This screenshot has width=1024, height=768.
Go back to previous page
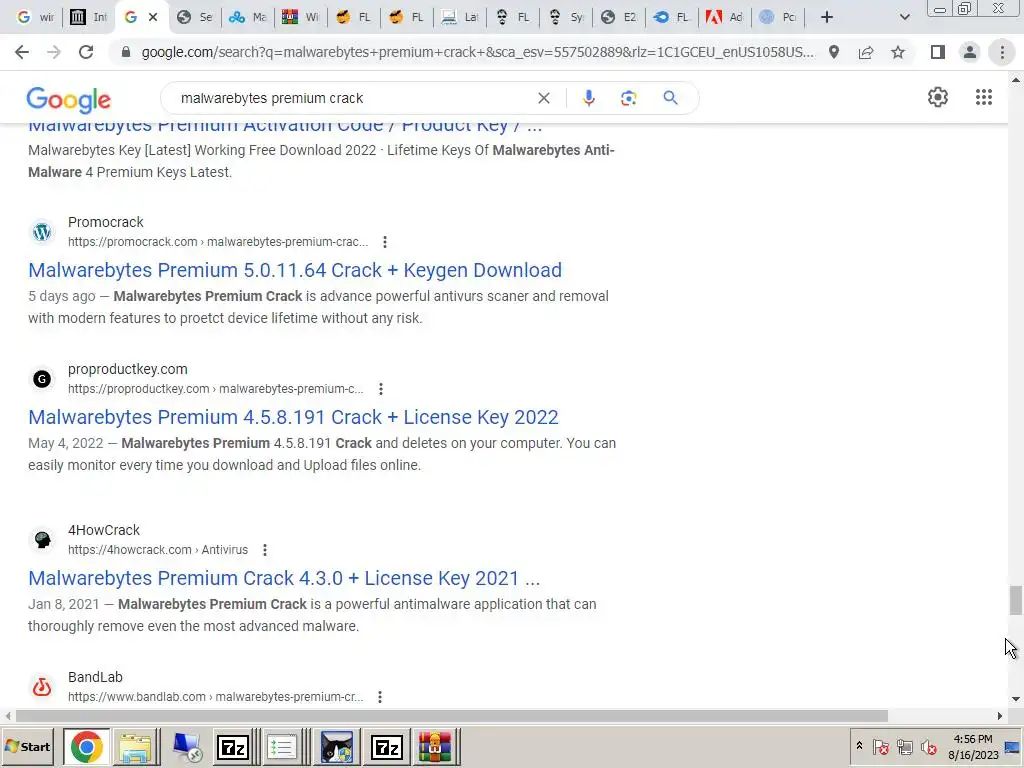[22, 52]
